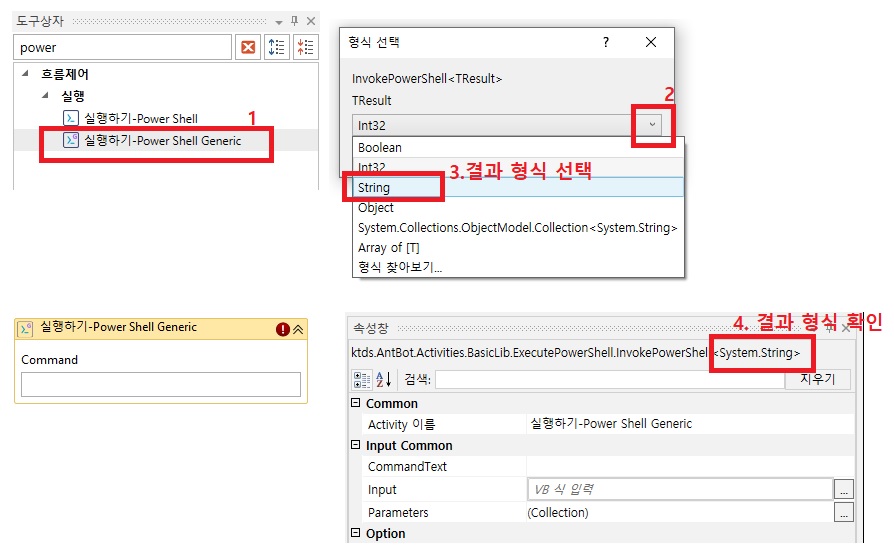Select 실행하기-Power Shell Generic in toolbox
The height and width of the screenshot is (556, 894).
click(x=162, y=141)
